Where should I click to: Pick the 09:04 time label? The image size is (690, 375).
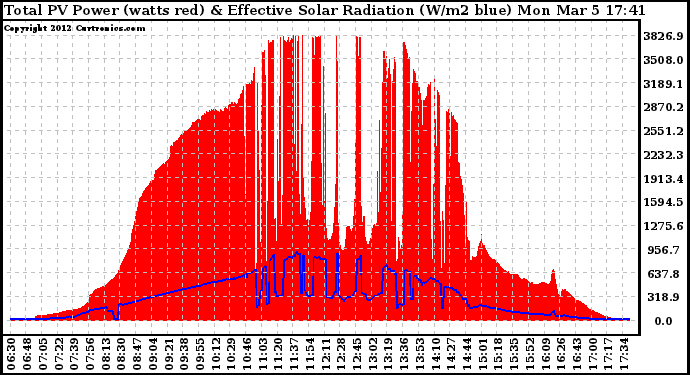[153, 354]
